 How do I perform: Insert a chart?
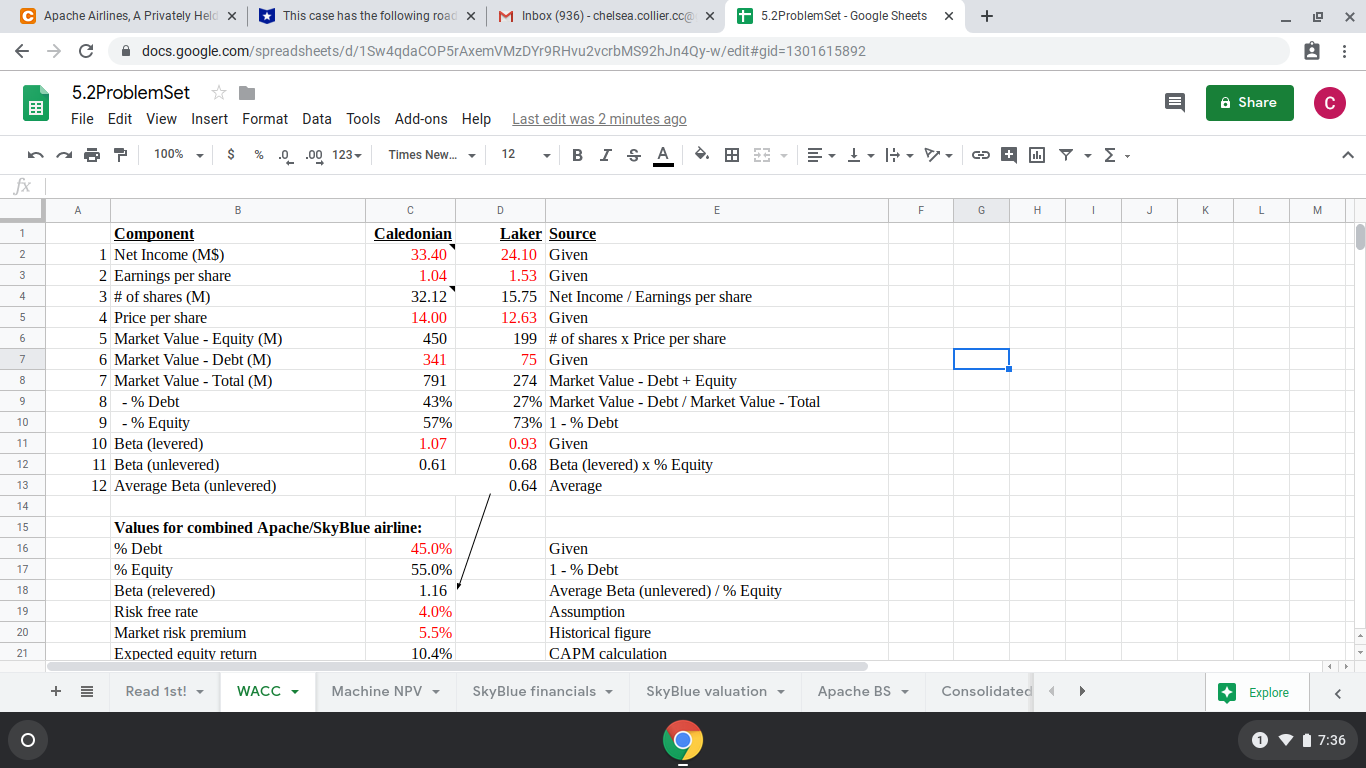pyautogui.click(x=1037, y=155)
